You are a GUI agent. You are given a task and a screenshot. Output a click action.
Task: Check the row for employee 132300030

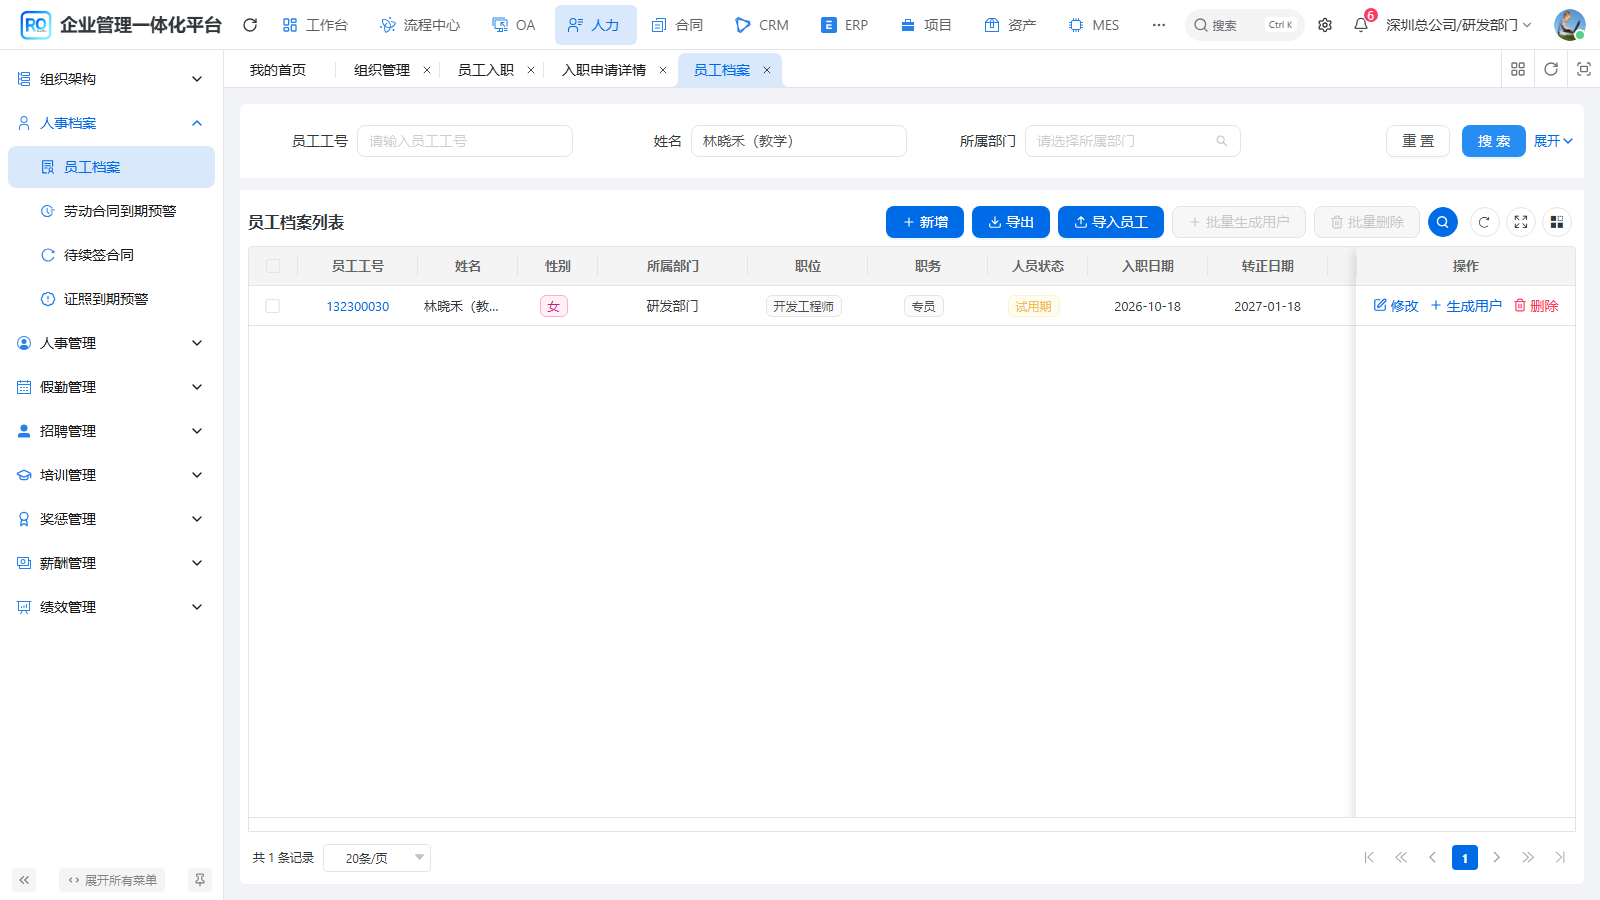[x=273, y=306]
